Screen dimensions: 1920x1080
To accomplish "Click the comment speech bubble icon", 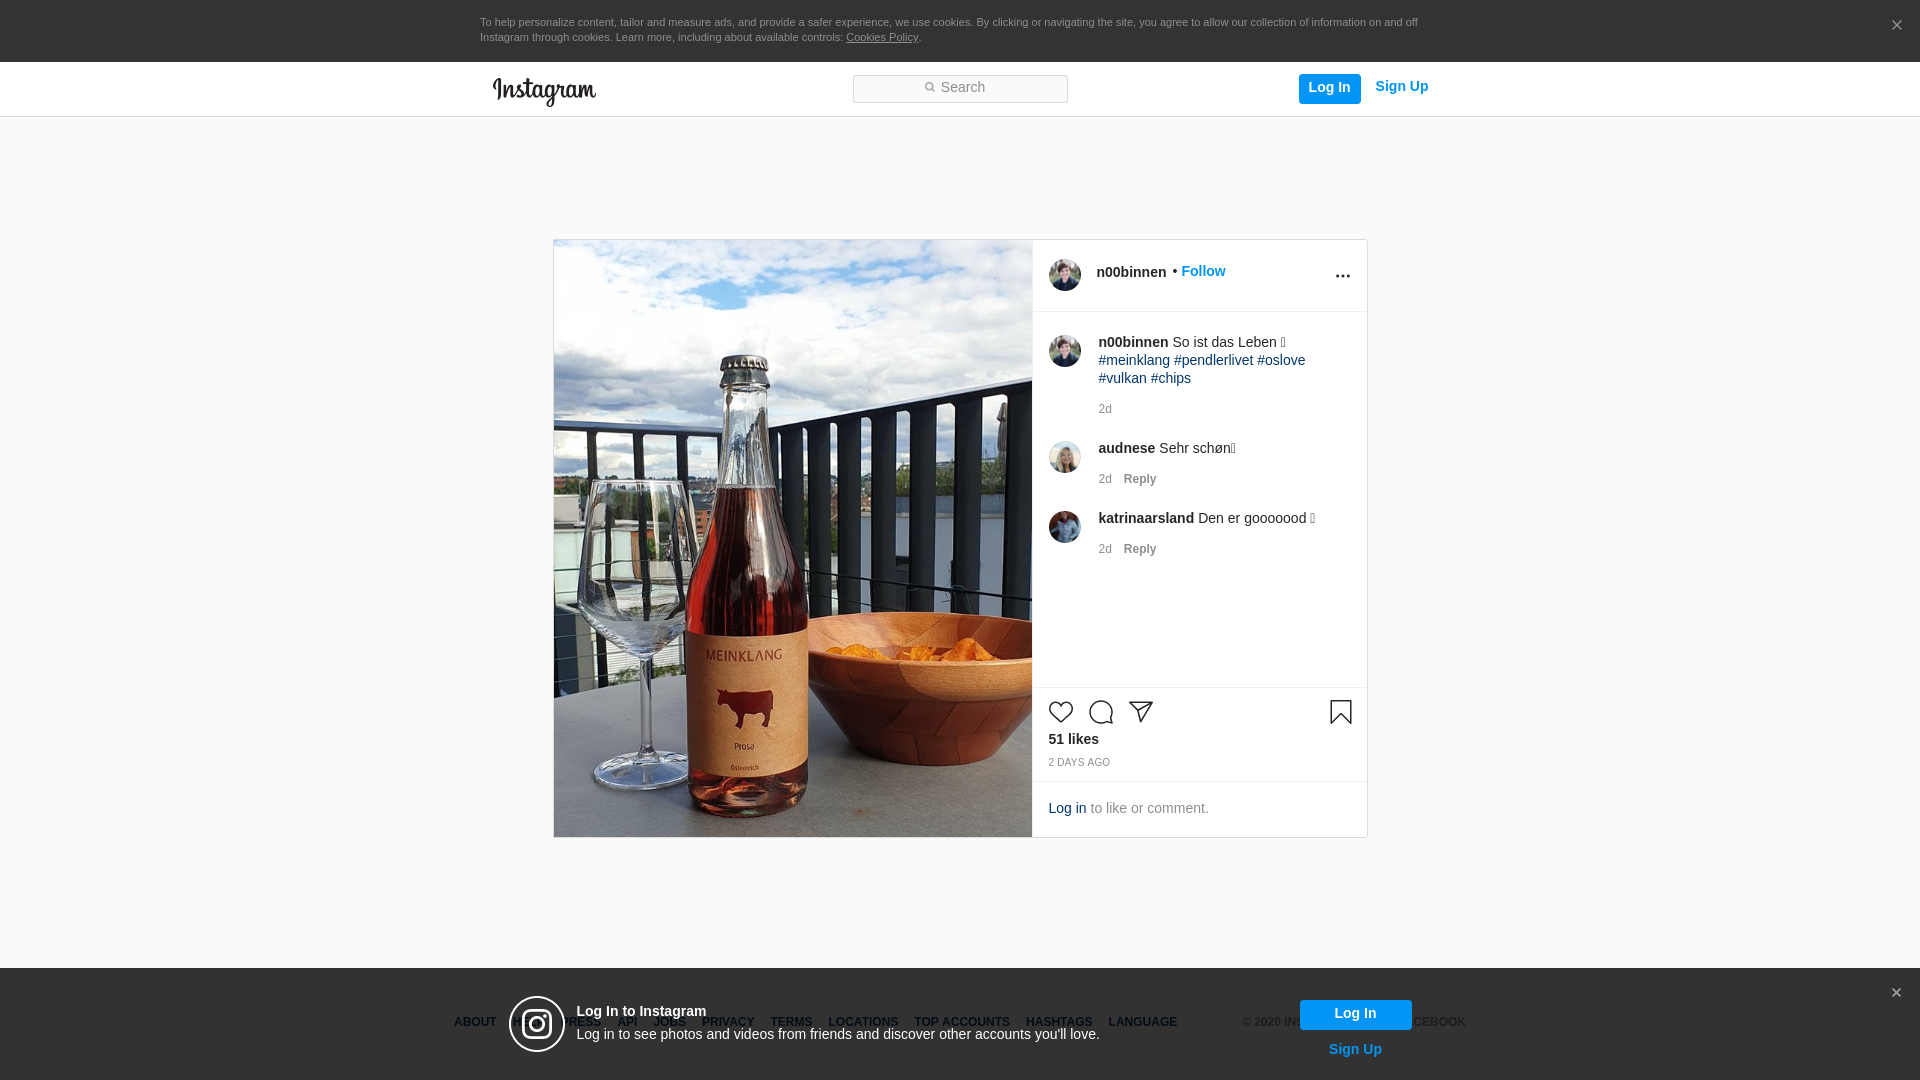I will point(1100,712).
